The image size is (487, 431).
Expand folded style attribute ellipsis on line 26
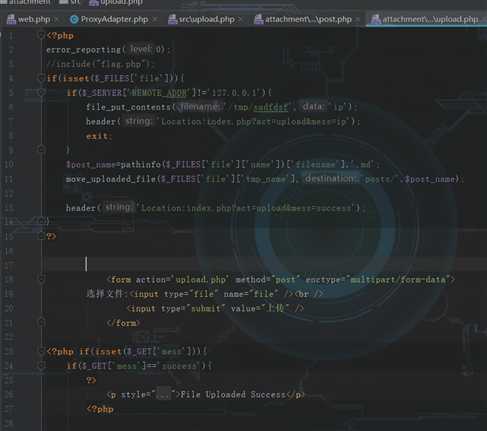[x=163, y=394]
